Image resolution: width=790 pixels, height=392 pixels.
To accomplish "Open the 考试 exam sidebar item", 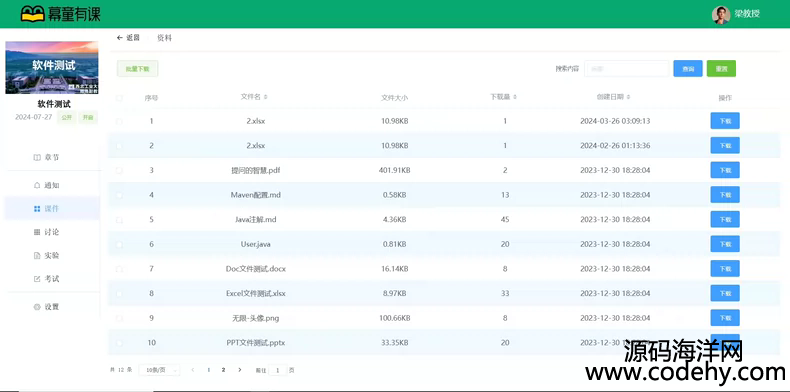I will tap(46, 279).
